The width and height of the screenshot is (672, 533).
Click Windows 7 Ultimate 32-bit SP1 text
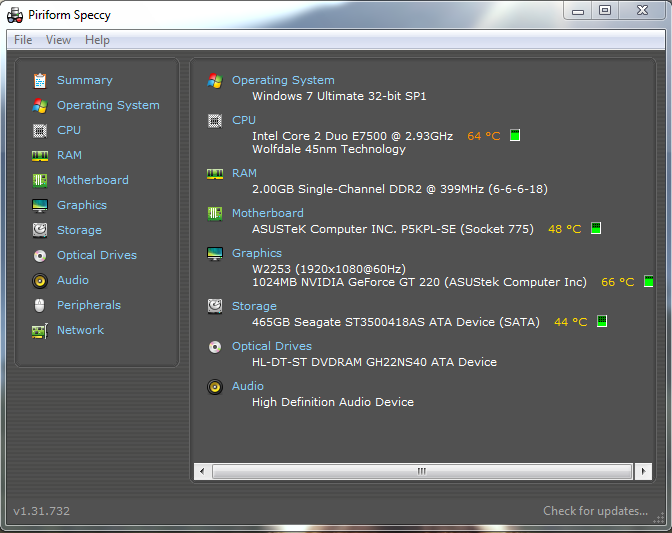tap(339, 96)
